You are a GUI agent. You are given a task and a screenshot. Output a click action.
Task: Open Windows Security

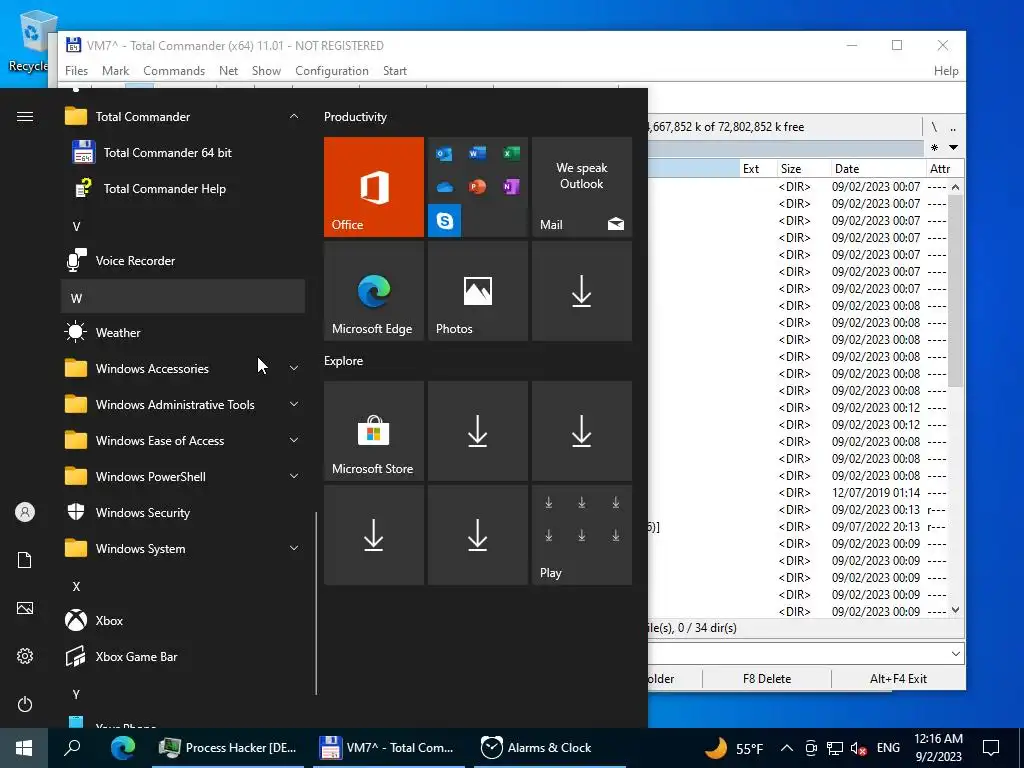point(183,513)
